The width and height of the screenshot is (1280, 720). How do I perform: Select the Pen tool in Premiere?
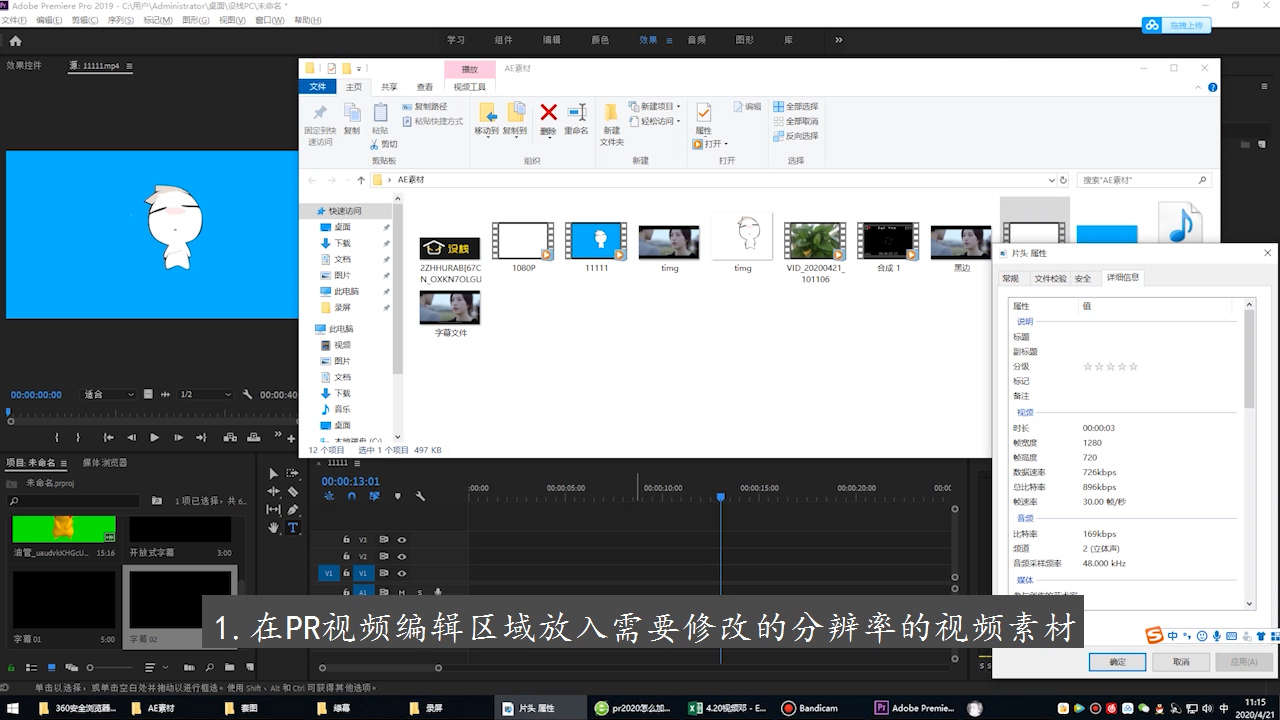[293, 509]
